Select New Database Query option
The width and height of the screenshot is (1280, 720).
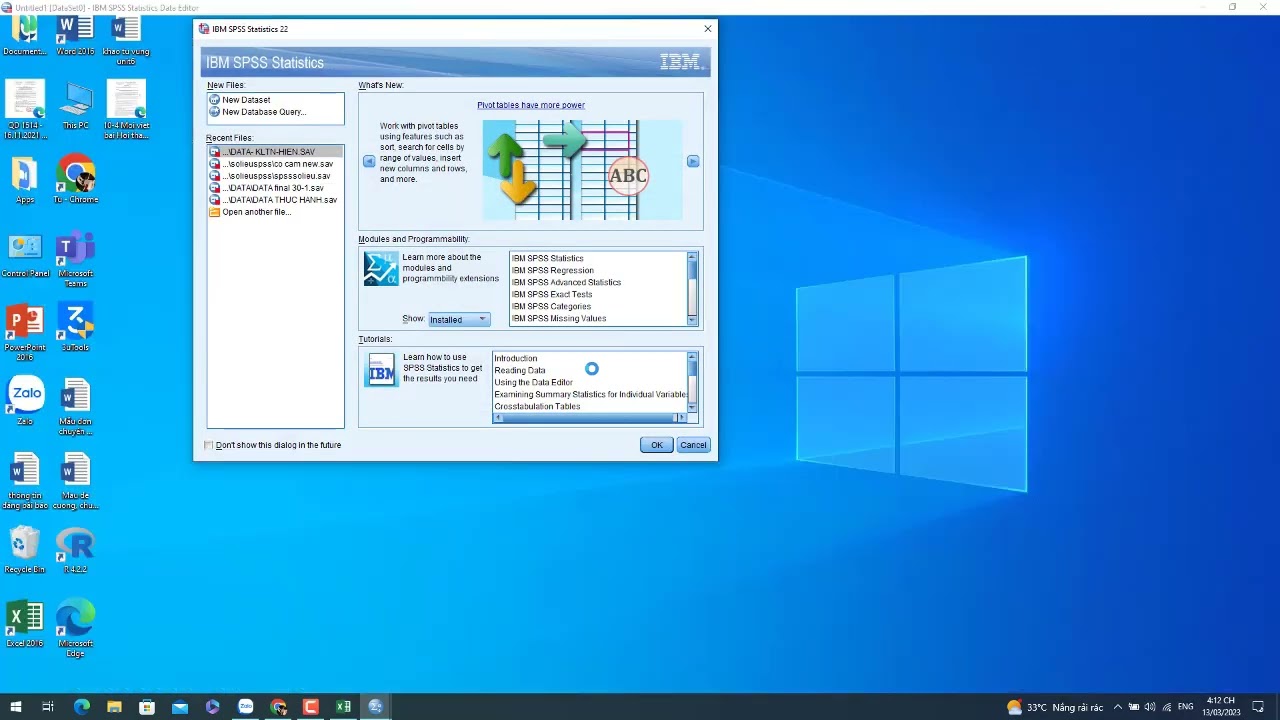point(264,112)
